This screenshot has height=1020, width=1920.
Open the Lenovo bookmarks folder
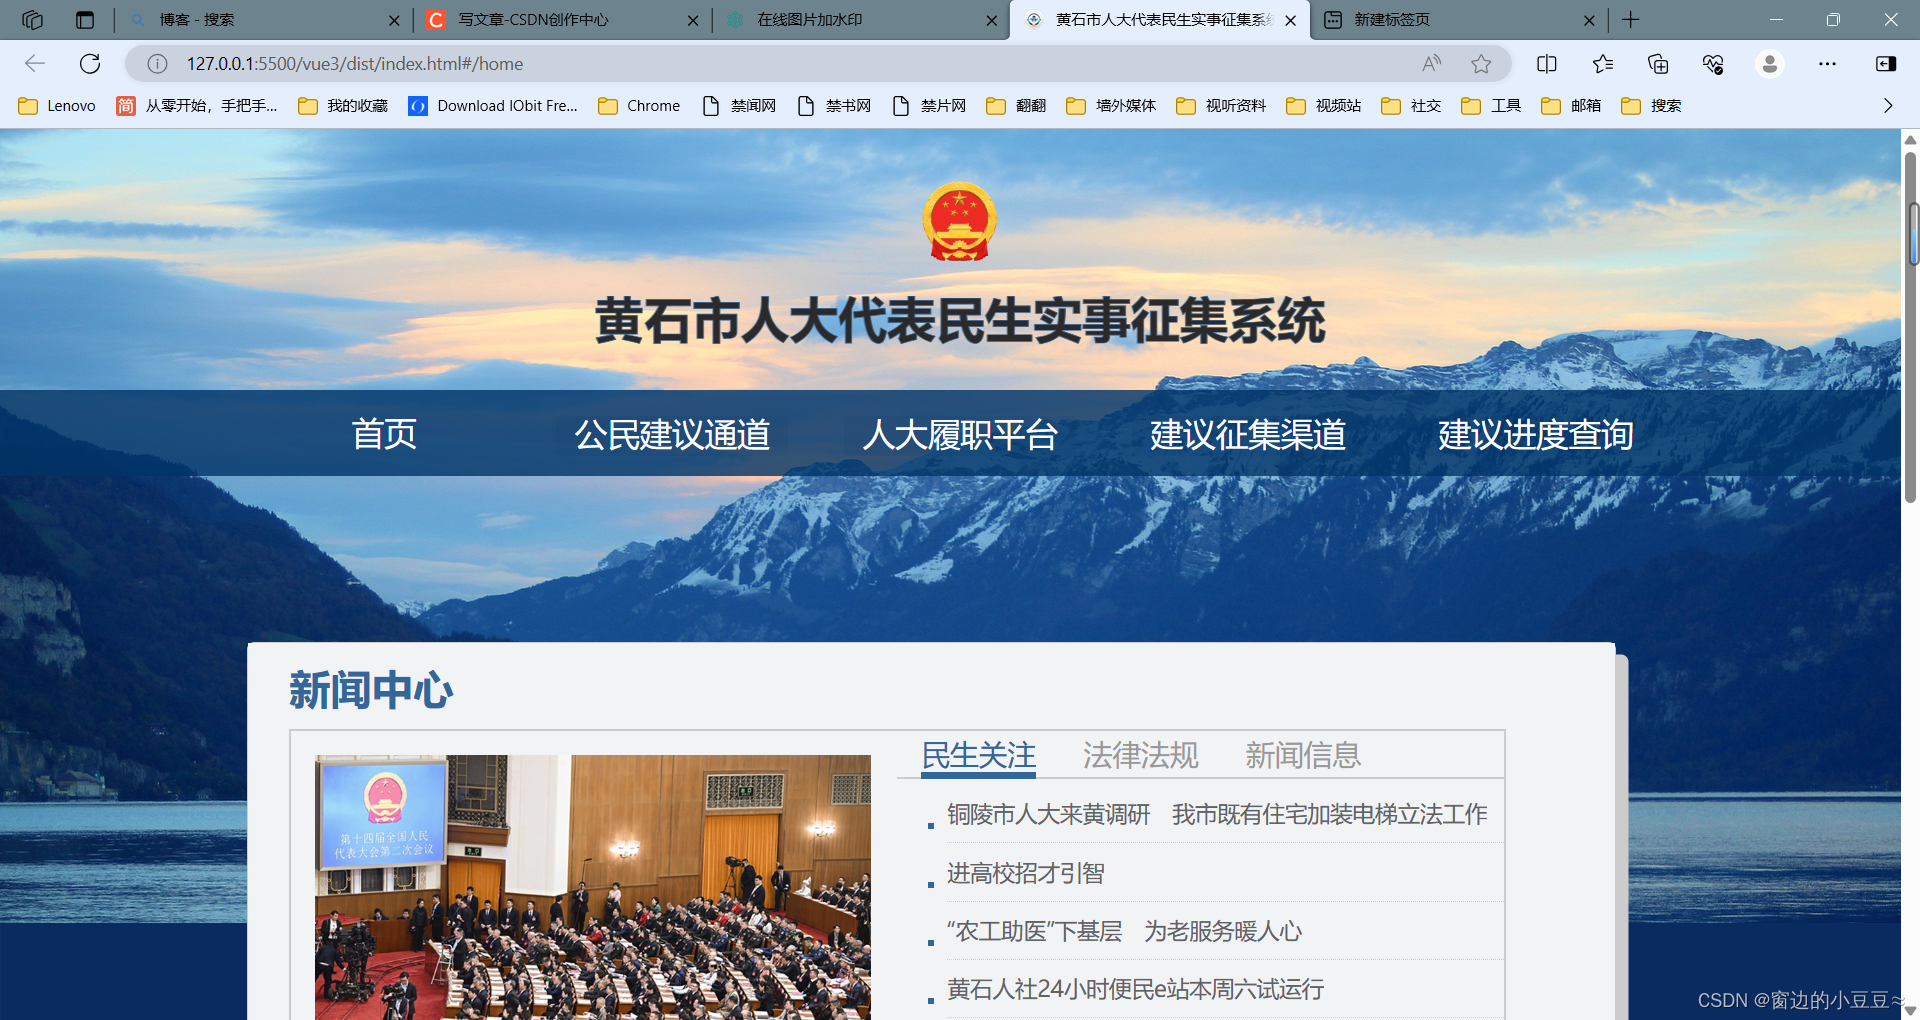57,106
